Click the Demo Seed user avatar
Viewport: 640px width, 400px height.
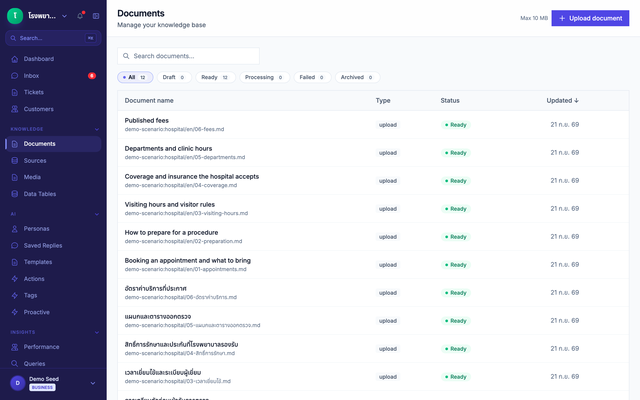tap(18, 383)
